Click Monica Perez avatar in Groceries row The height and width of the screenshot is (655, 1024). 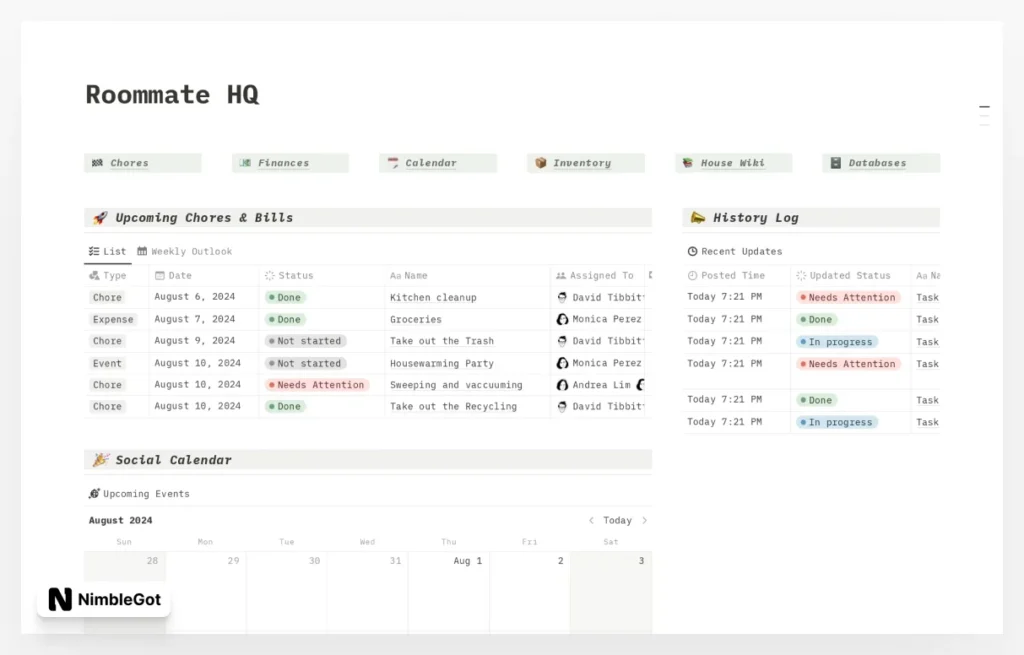562,319
